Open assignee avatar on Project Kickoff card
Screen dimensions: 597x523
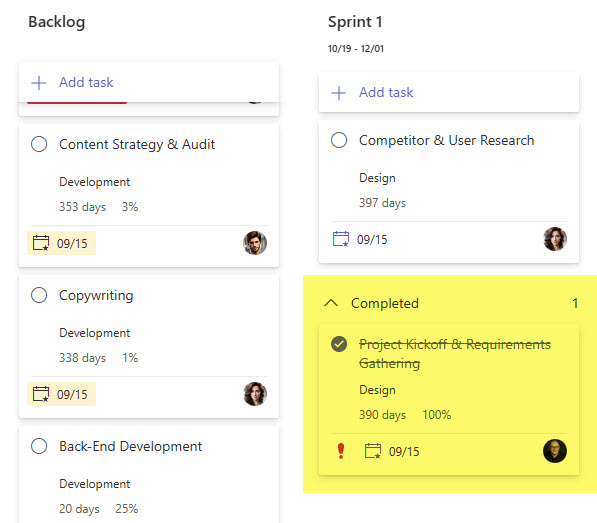[555, 451]
